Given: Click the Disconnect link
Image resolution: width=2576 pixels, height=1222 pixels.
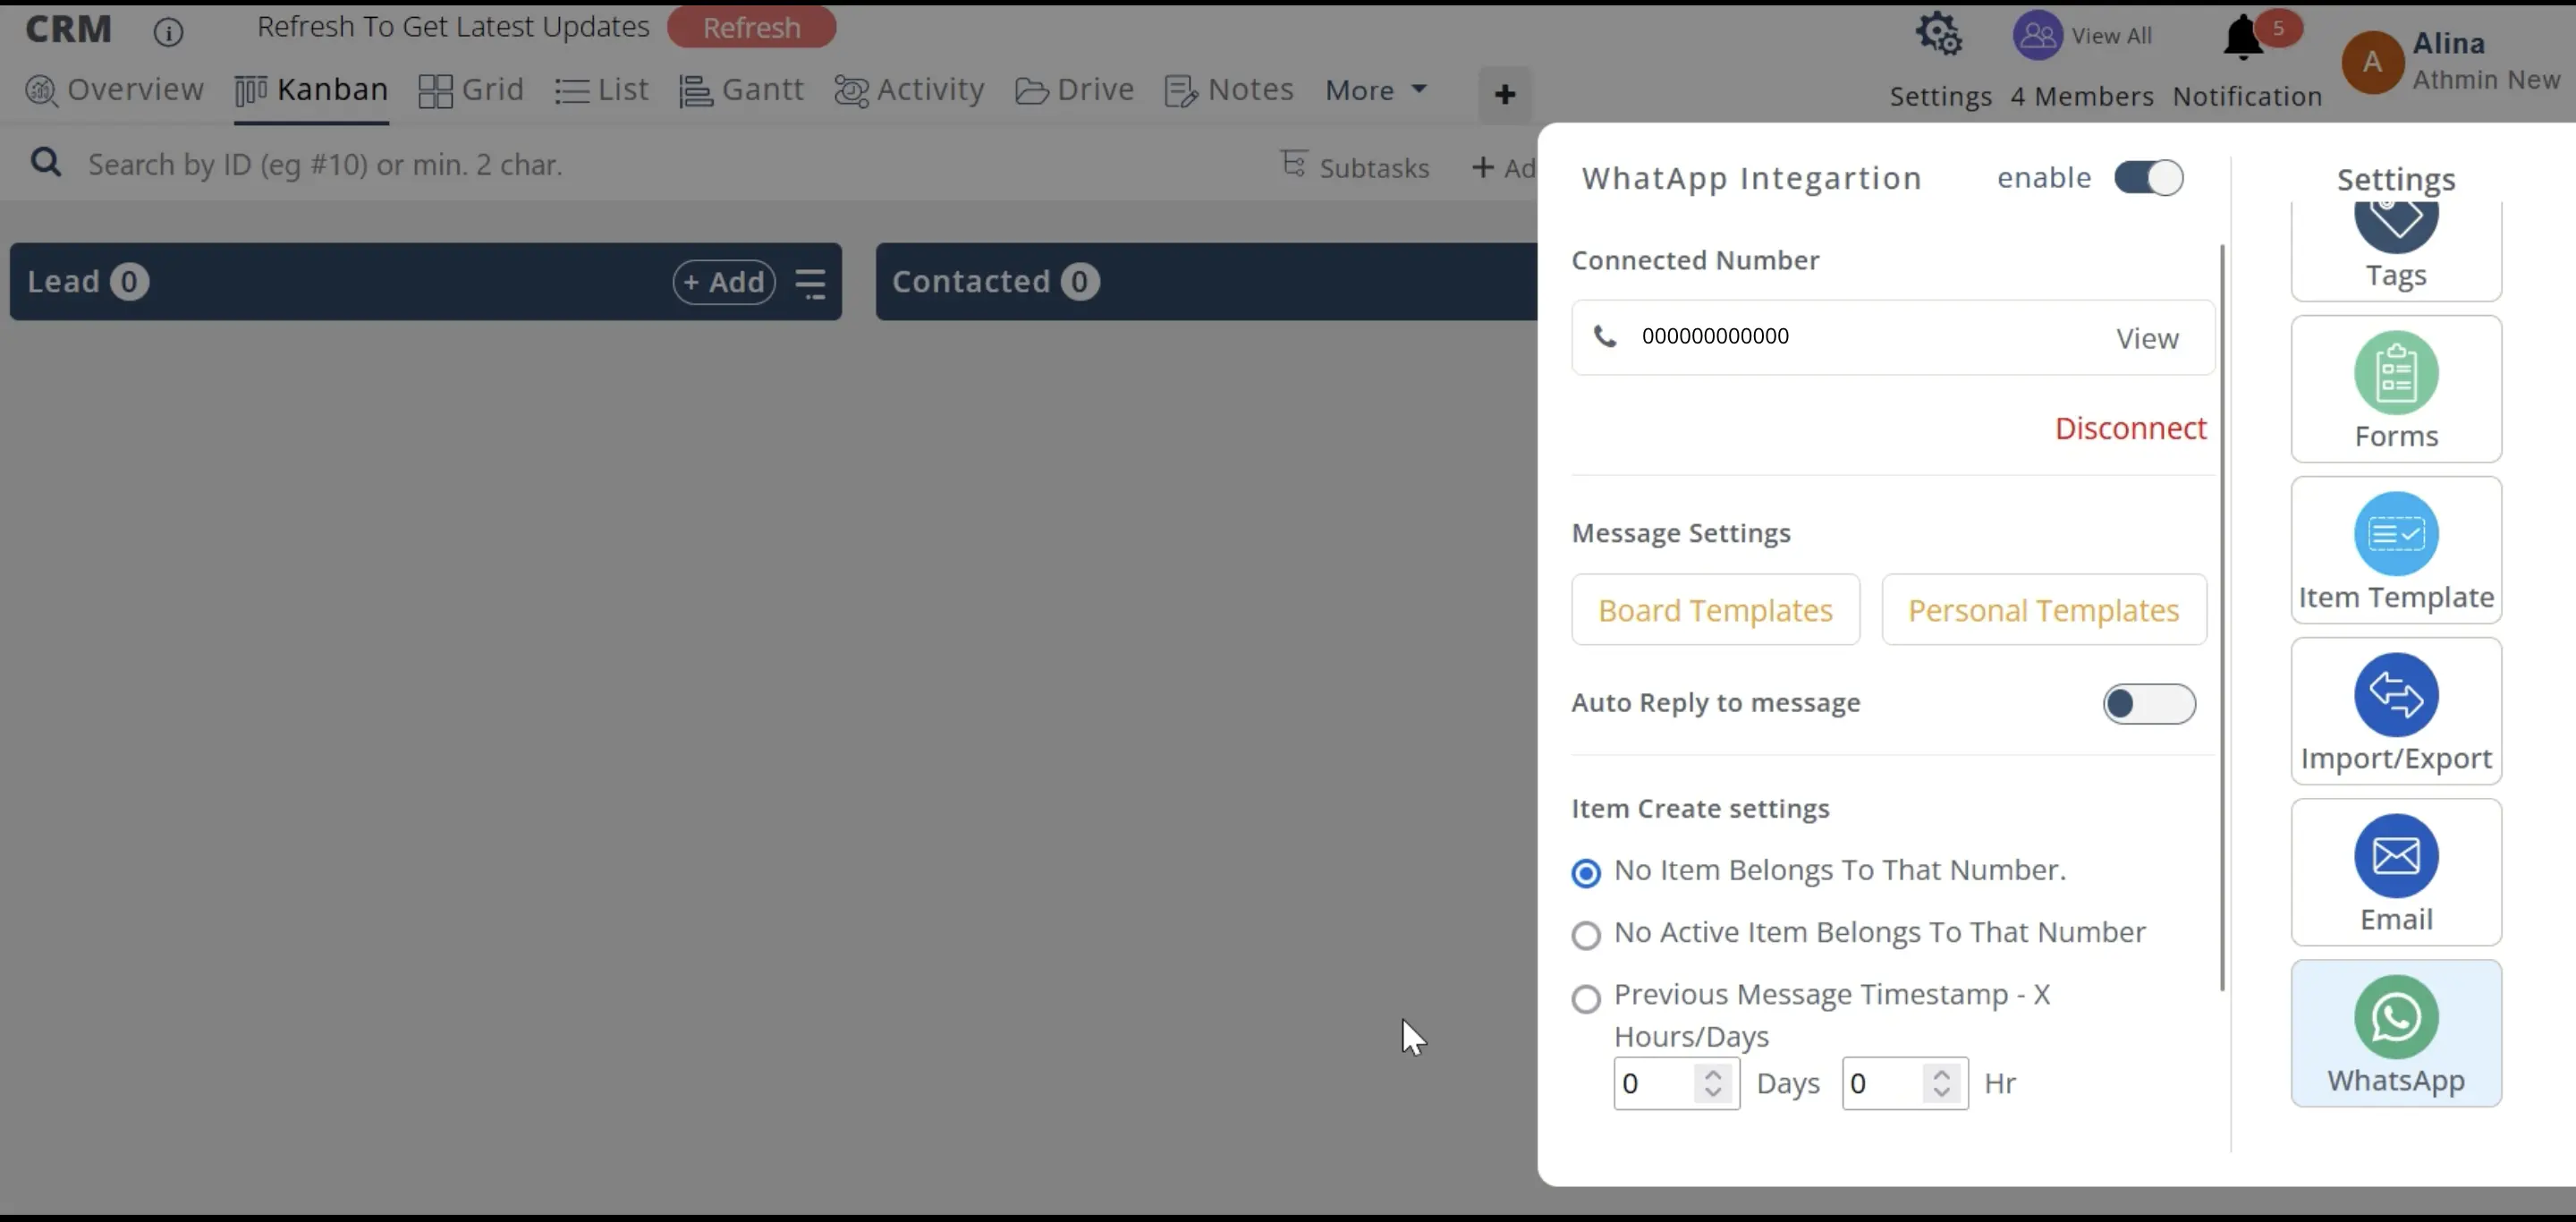Looking at the screenshot, I should [2130, 429].
